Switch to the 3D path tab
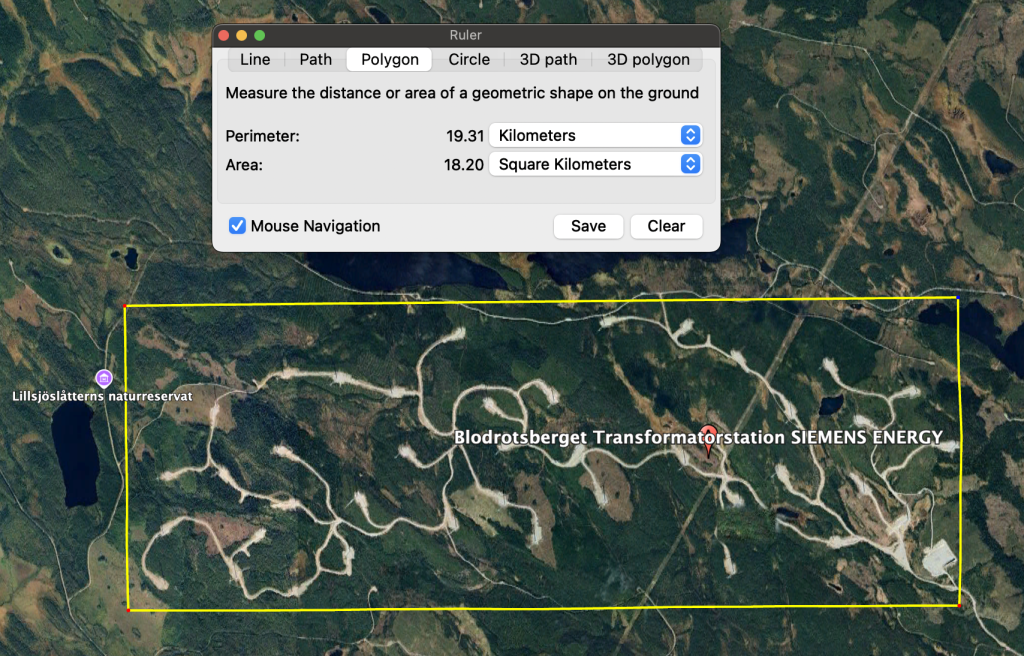 point(548,59)
